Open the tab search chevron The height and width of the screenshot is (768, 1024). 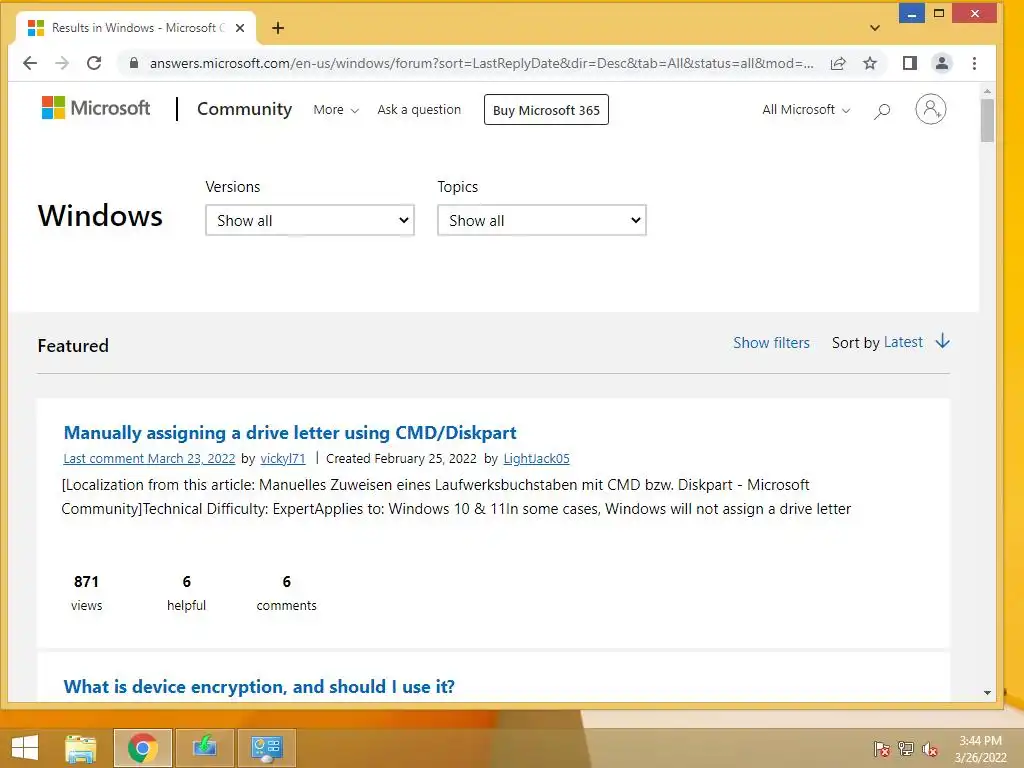point(875,28)
